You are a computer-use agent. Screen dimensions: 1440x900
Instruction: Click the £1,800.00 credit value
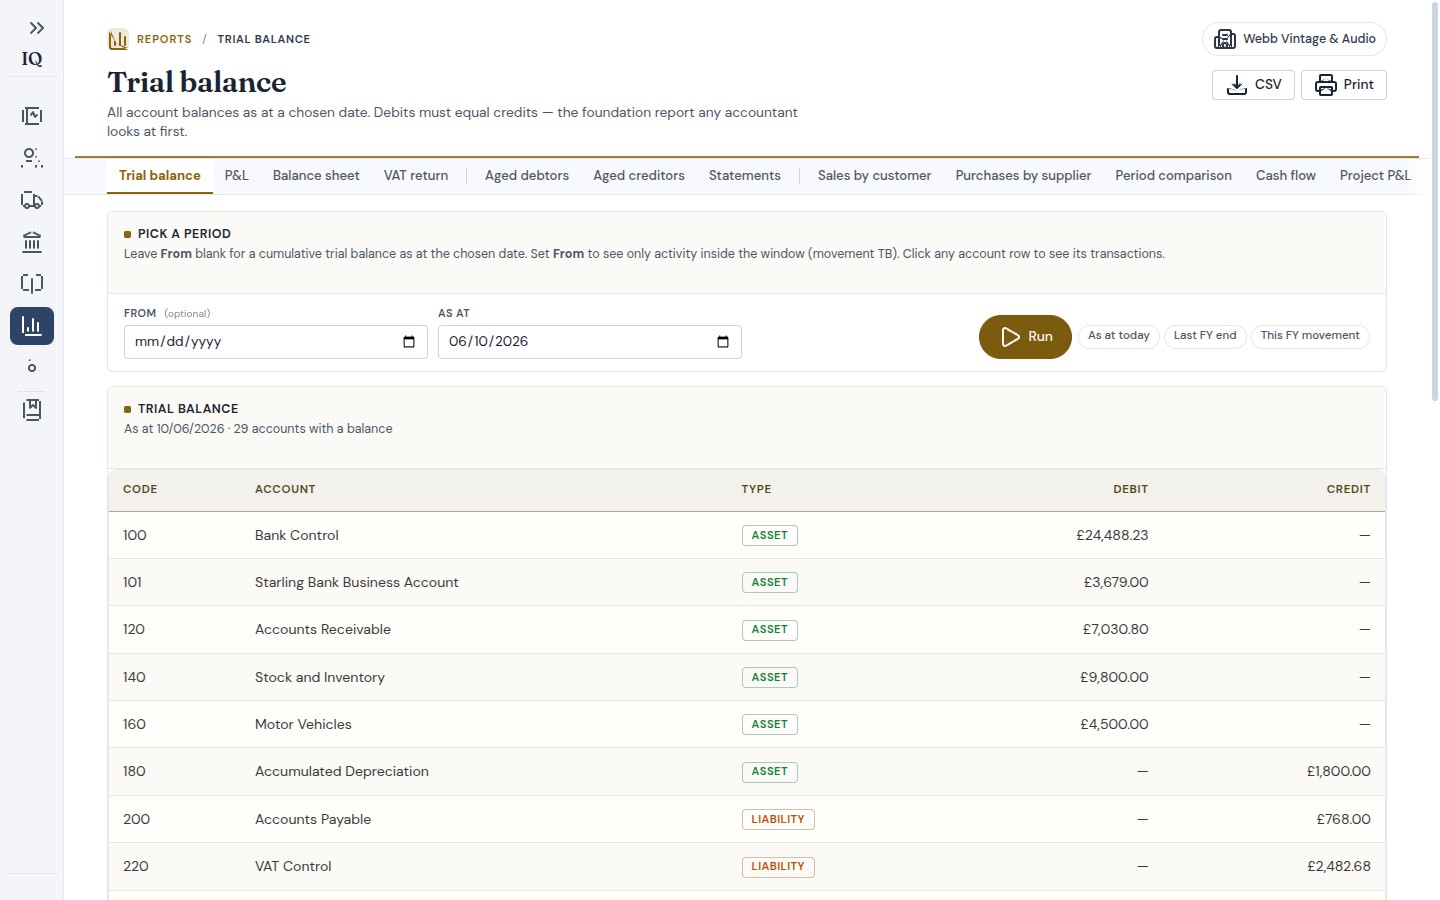1338,772
